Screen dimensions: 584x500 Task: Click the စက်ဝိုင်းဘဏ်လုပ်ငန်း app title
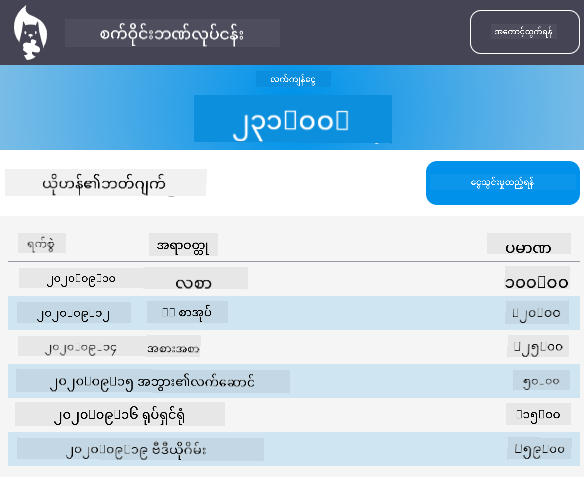[x=172, y=33]
